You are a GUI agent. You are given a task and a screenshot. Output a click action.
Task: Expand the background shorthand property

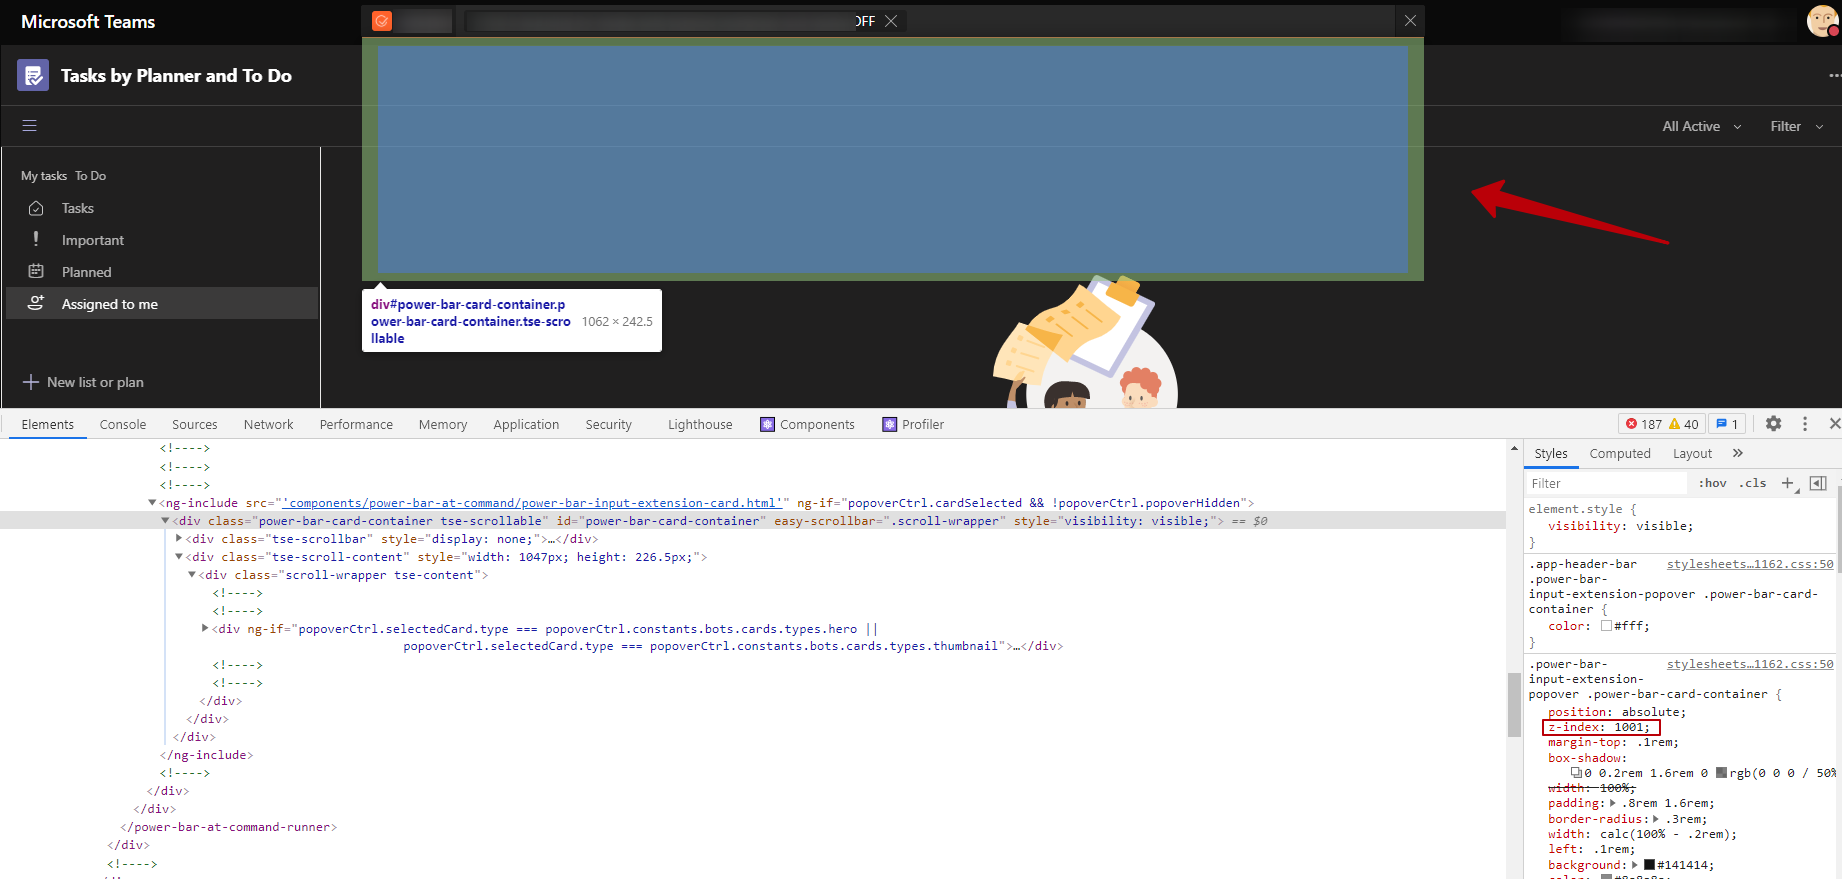1635,865
